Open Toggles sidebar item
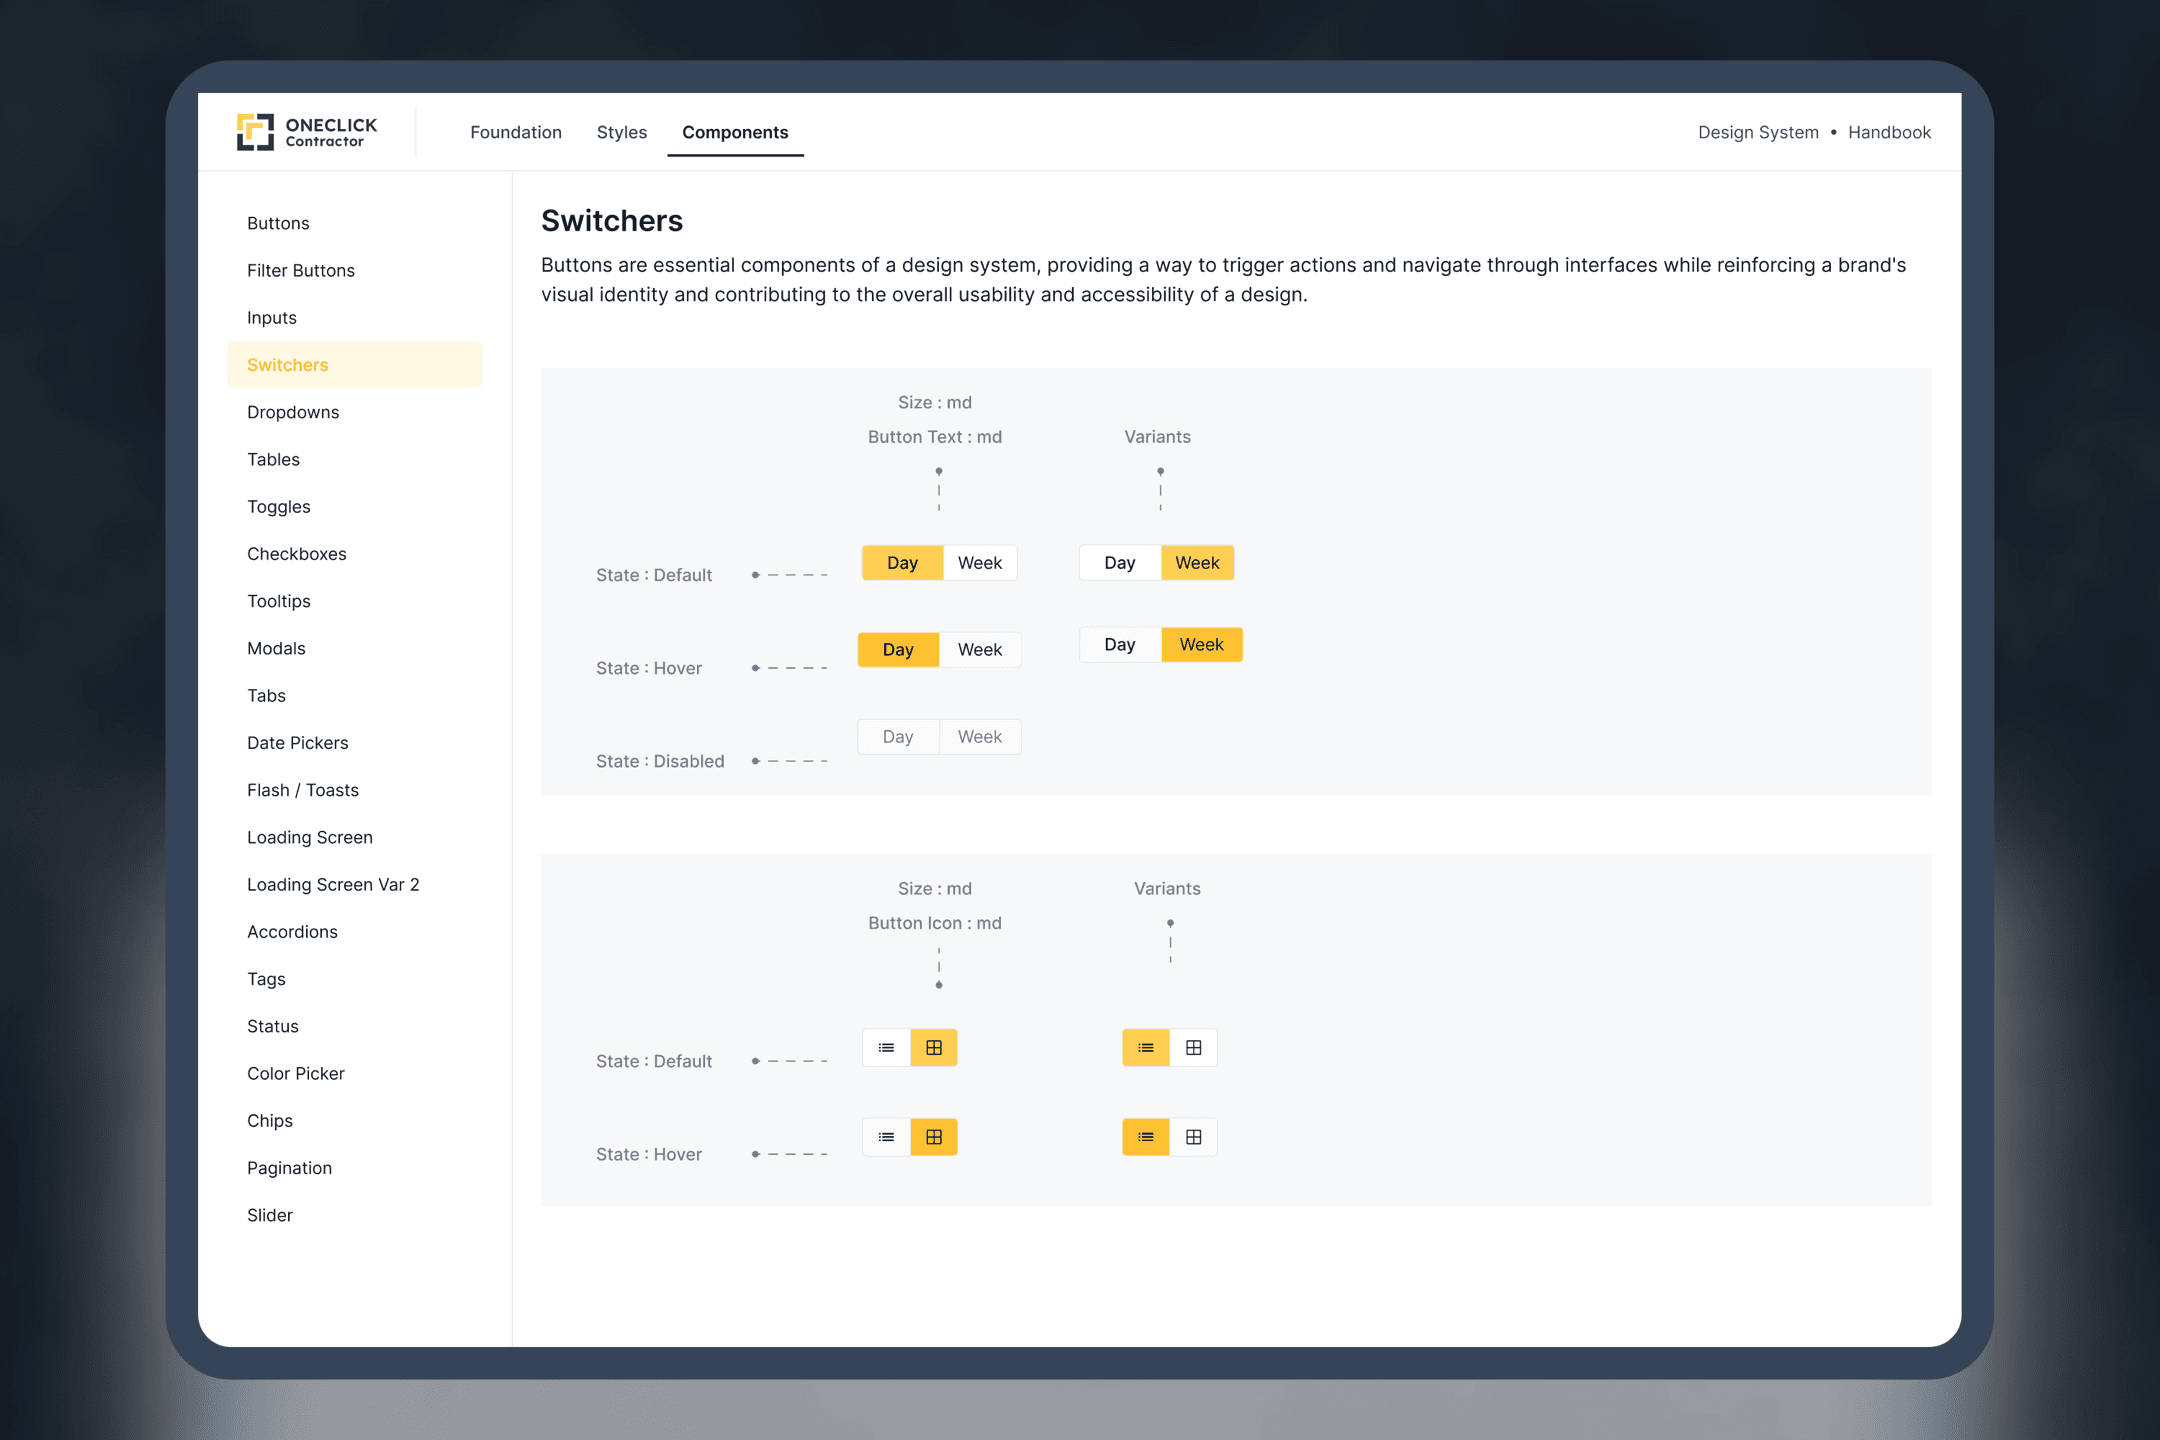Image resolution: width=2160 pixels, height=1440 pixels. pos(279,506)
